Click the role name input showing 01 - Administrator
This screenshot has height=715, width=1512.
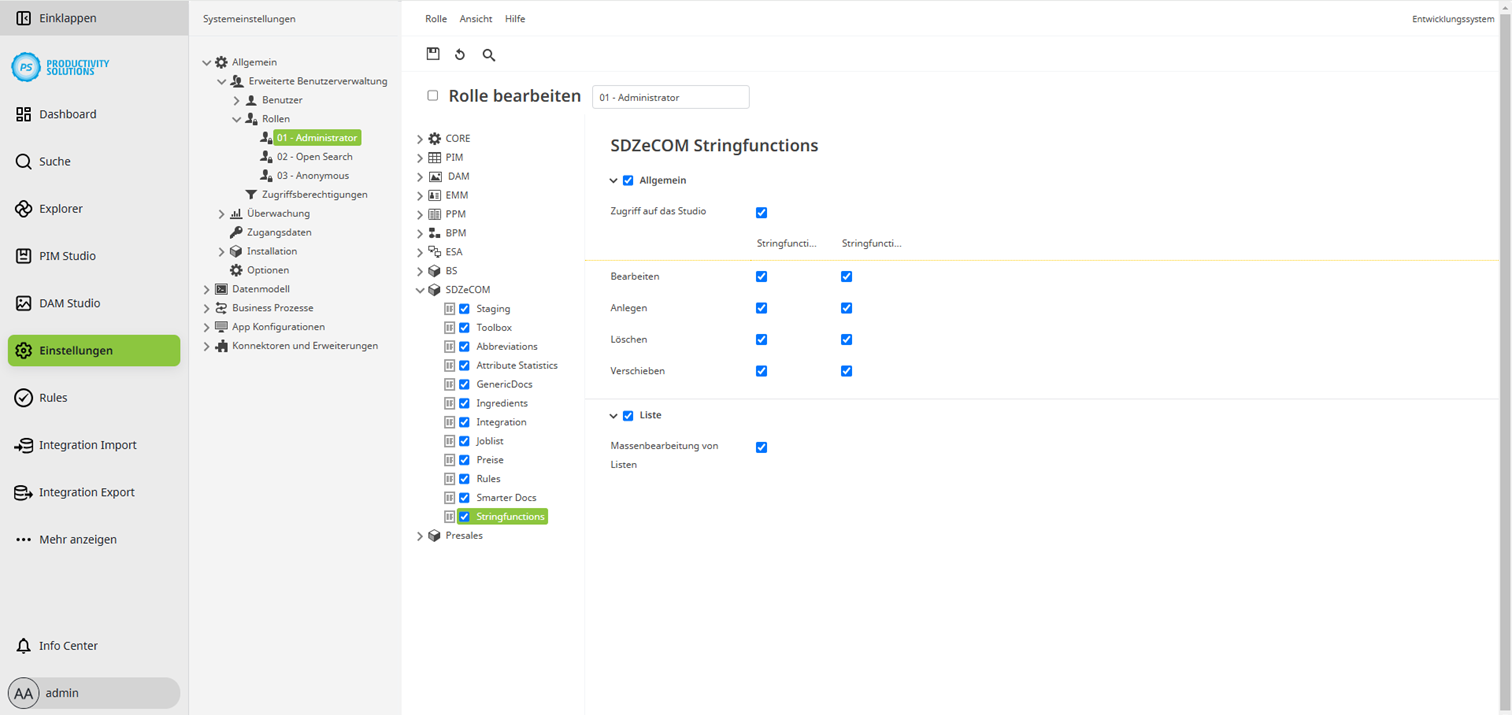click(x=670, y=96)
